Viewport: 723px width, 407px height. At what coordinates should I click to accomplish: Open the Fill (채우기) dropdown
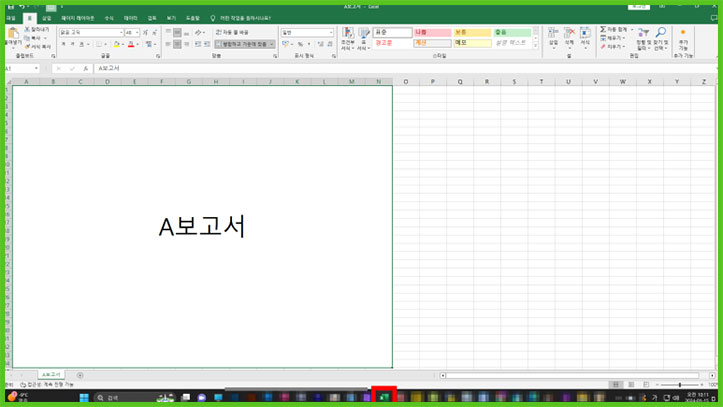(613, 38)
